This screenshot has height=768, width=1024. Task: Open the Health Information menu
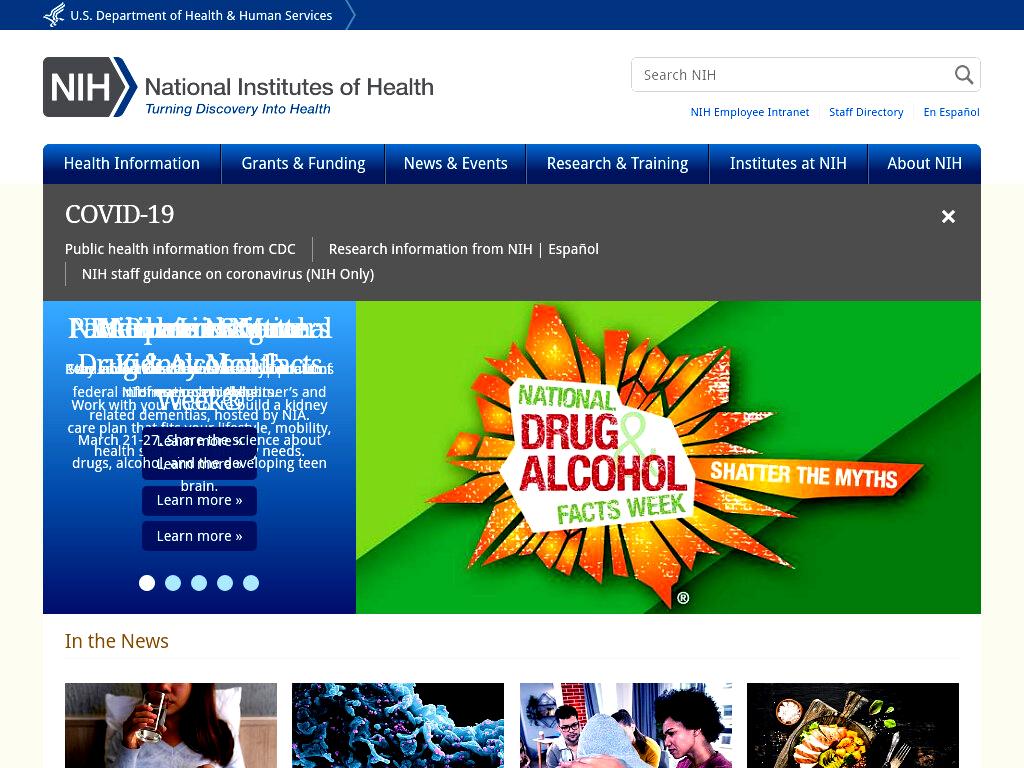pyautogui.click(x=132, y=163)
